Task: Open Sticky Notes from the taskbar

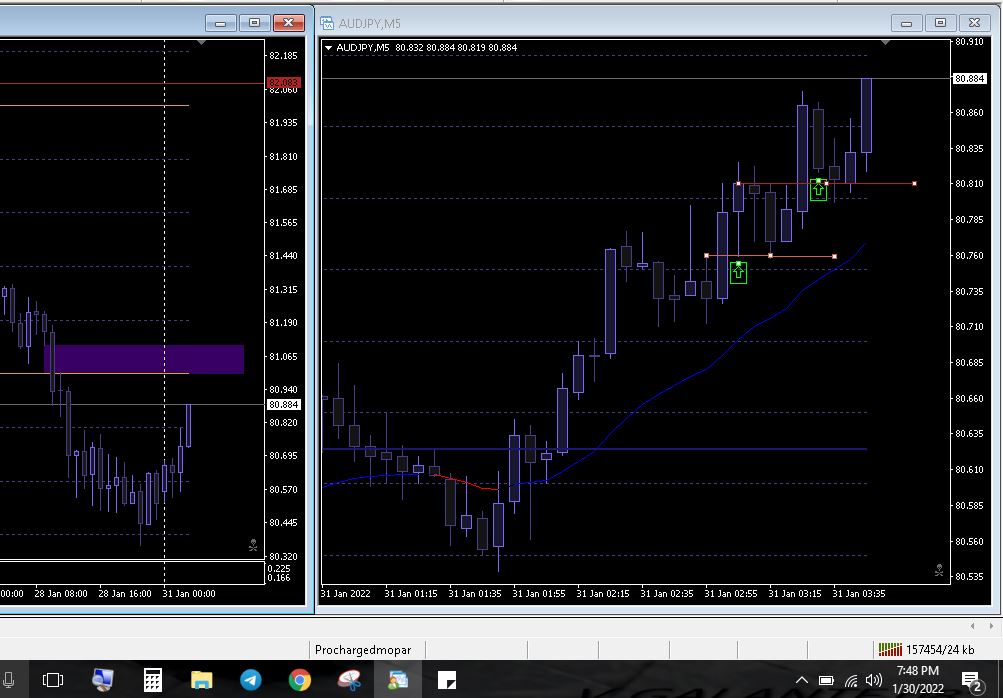Action: coord(447,681)
